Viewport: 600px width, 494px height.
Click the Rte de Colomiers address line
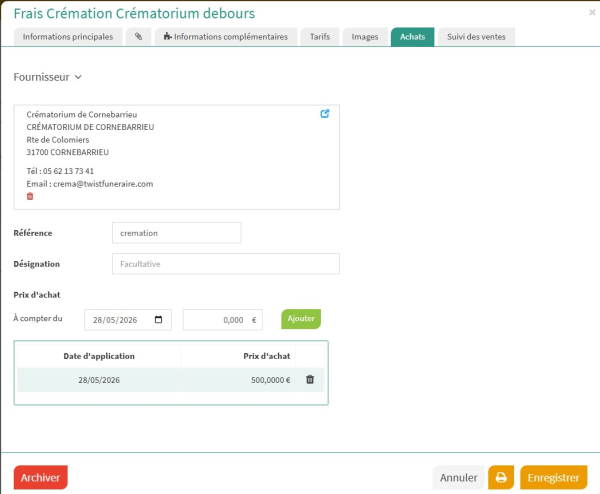[x=58, y=140]
